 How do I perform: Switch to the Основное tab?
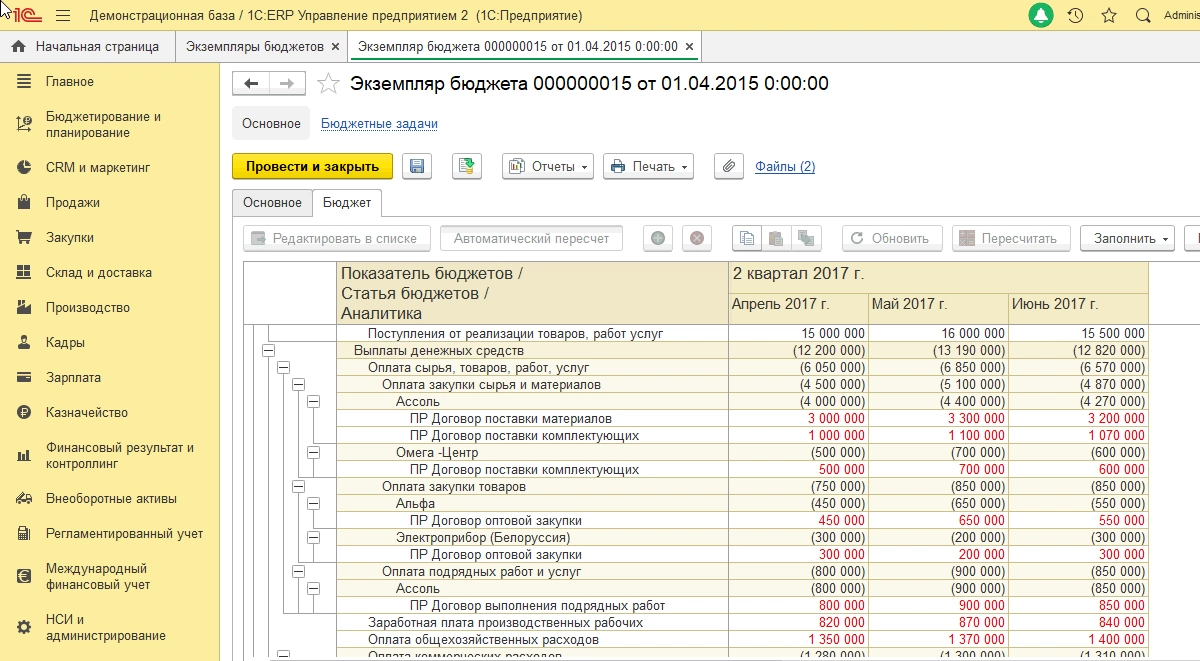pyautogui.click(x=272, y=203)
